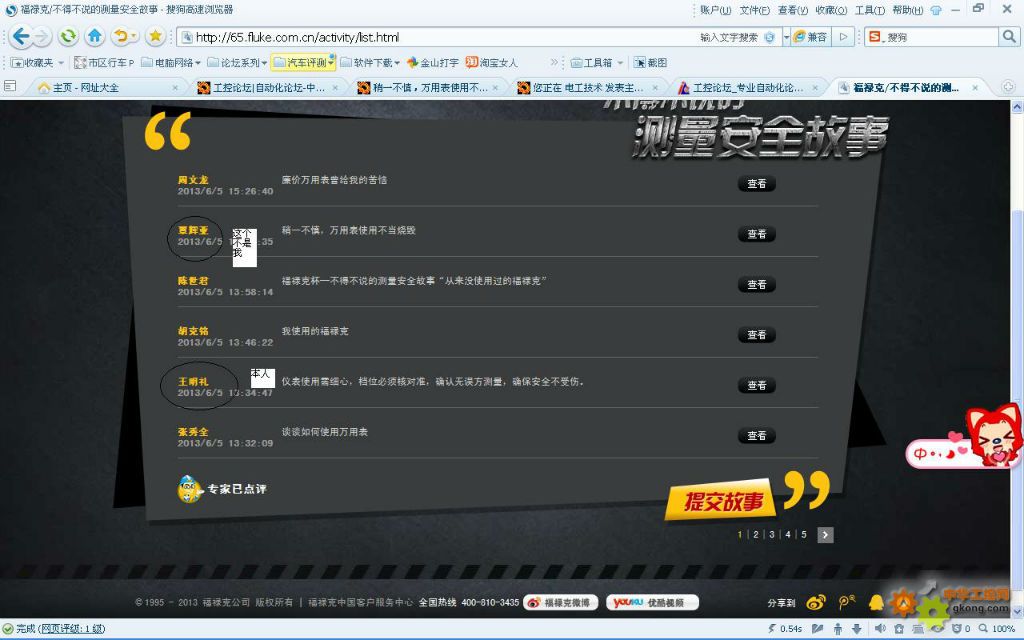The image size is (1024, 640).
Task: Click the search magnifier in Sogou search box
Action: pyautogui.click(x=1008, y=37)
